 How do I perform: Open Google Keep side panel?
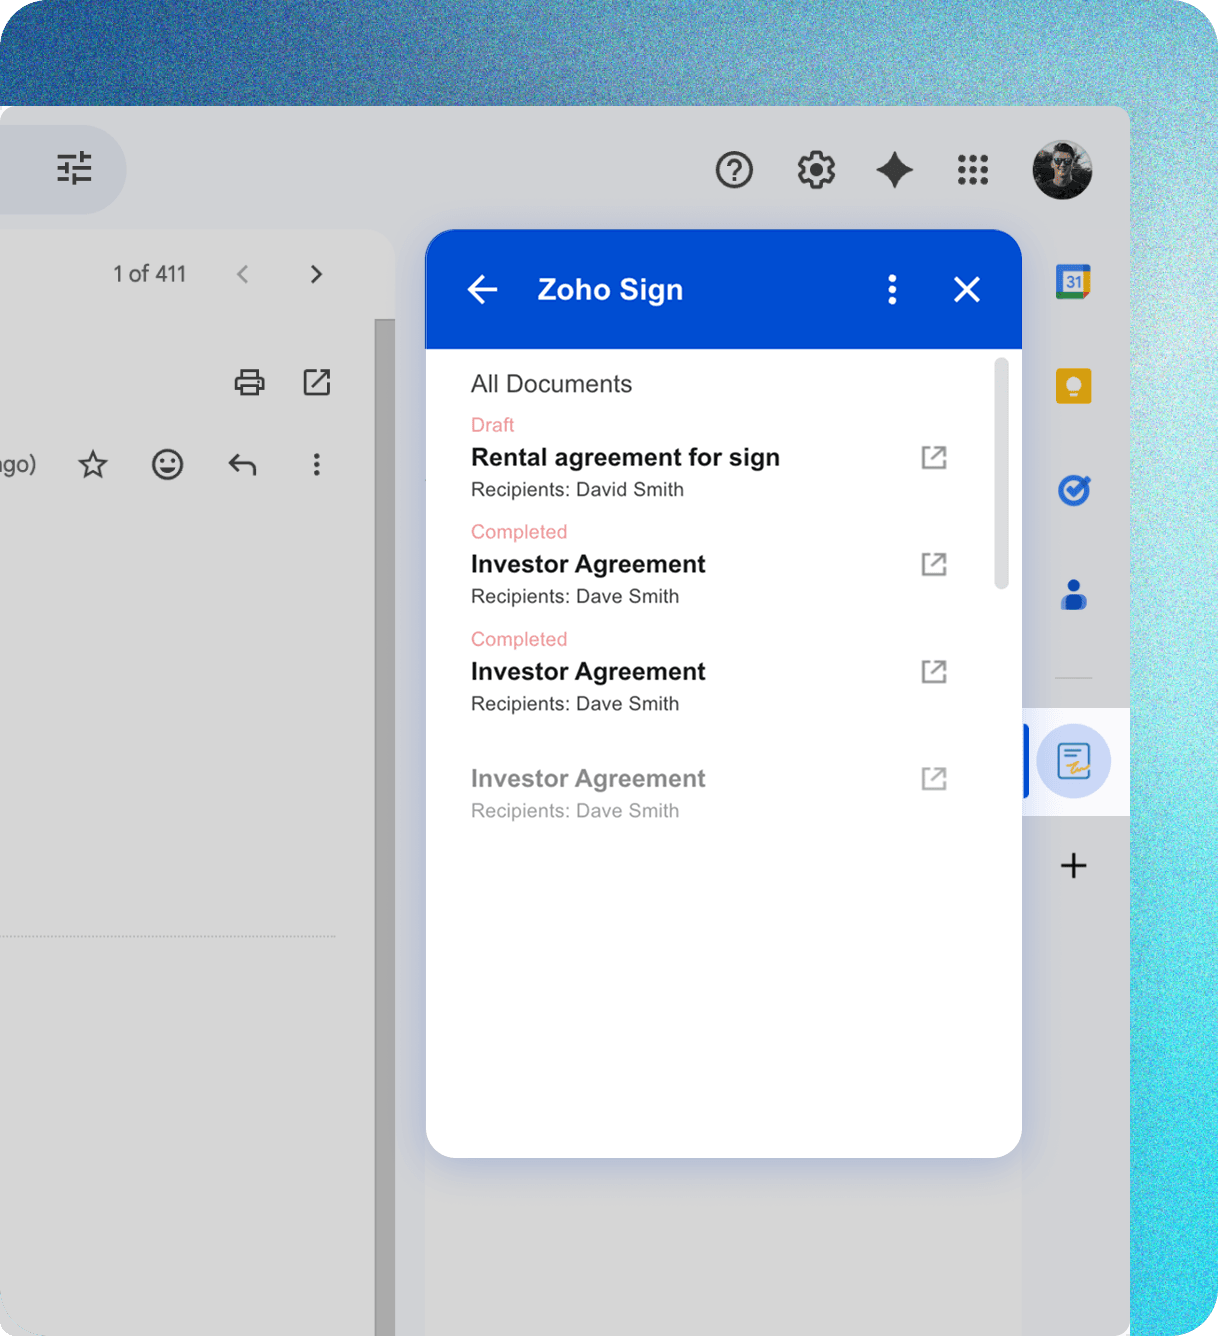(x=1074, y=386)
